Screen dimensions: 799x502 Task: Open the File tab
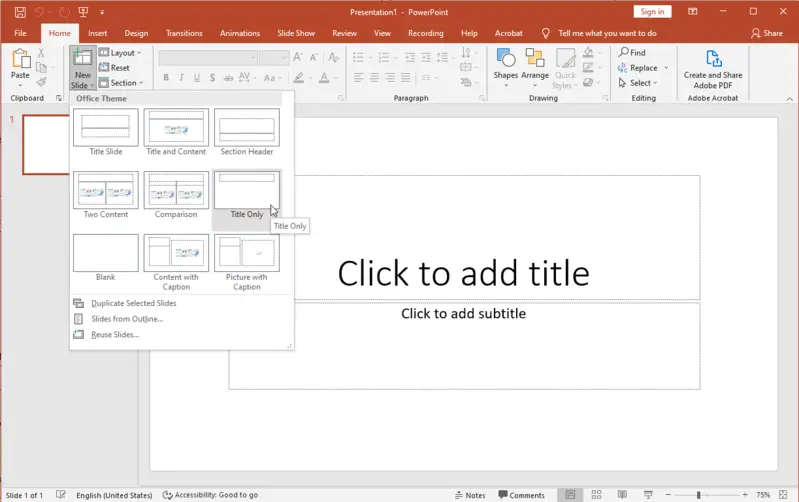point(20,33)
